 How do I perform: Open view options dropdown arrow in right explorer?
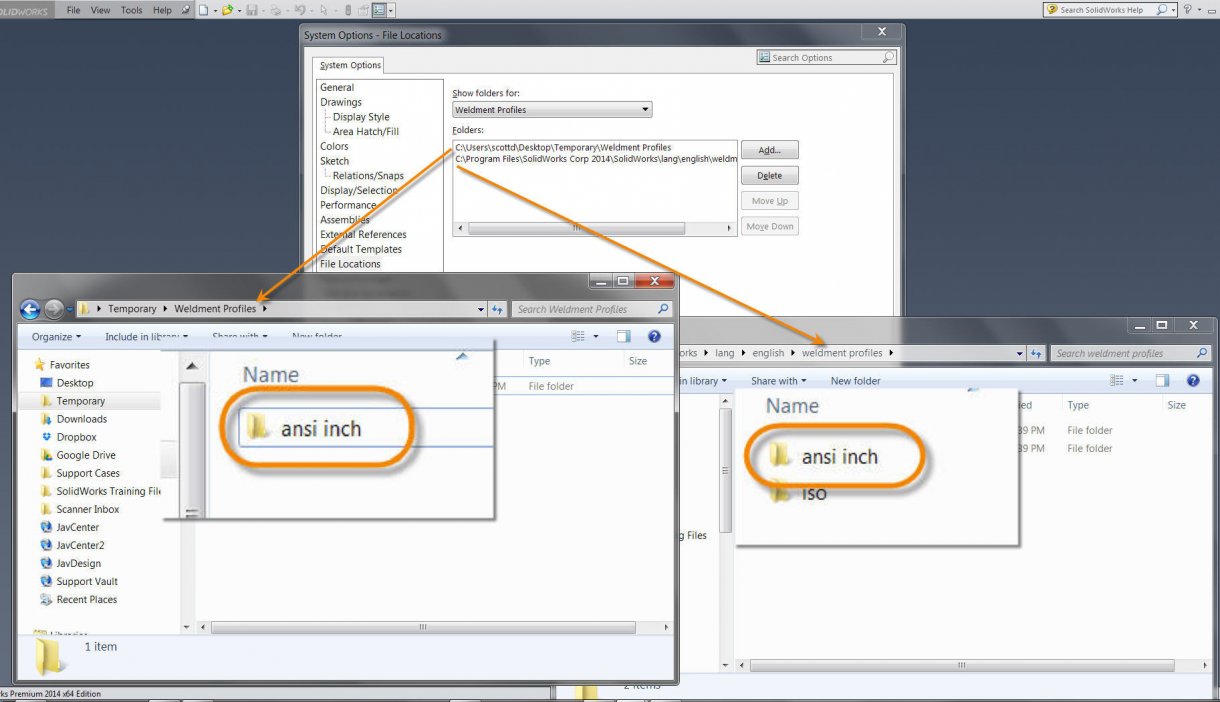tap(1135, 381)
